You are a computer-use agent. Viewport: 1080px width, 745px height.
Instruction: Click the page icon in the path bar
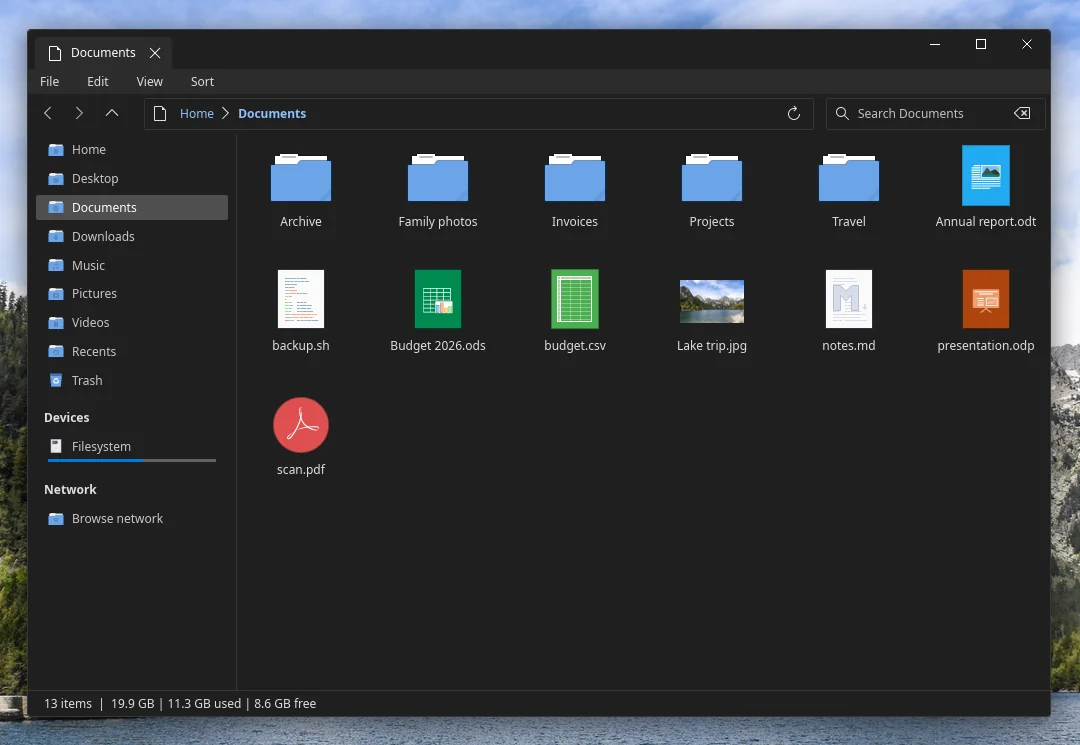[x=160, y=113]
